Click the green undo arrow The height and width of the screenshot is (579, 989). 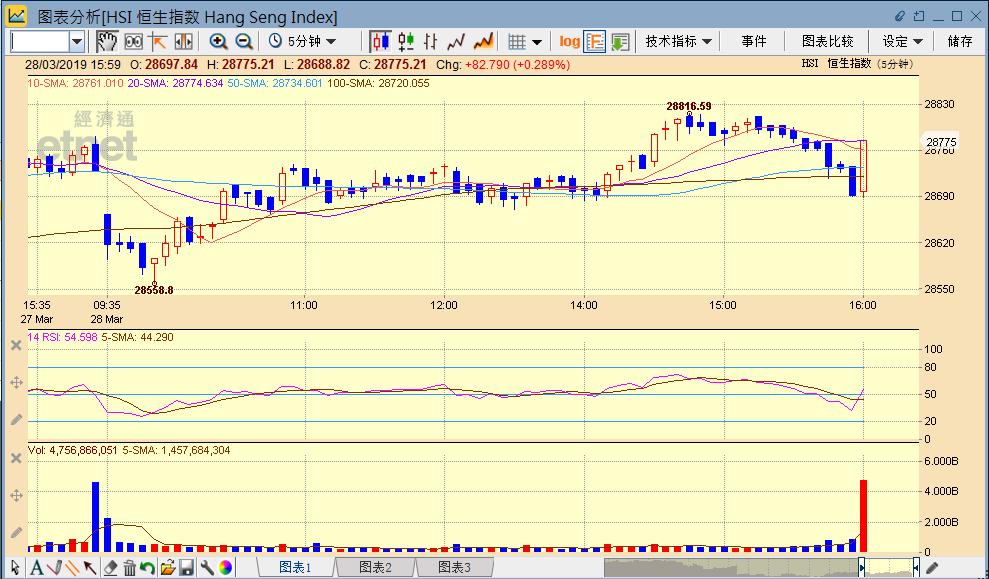click(x=148, y=567)
